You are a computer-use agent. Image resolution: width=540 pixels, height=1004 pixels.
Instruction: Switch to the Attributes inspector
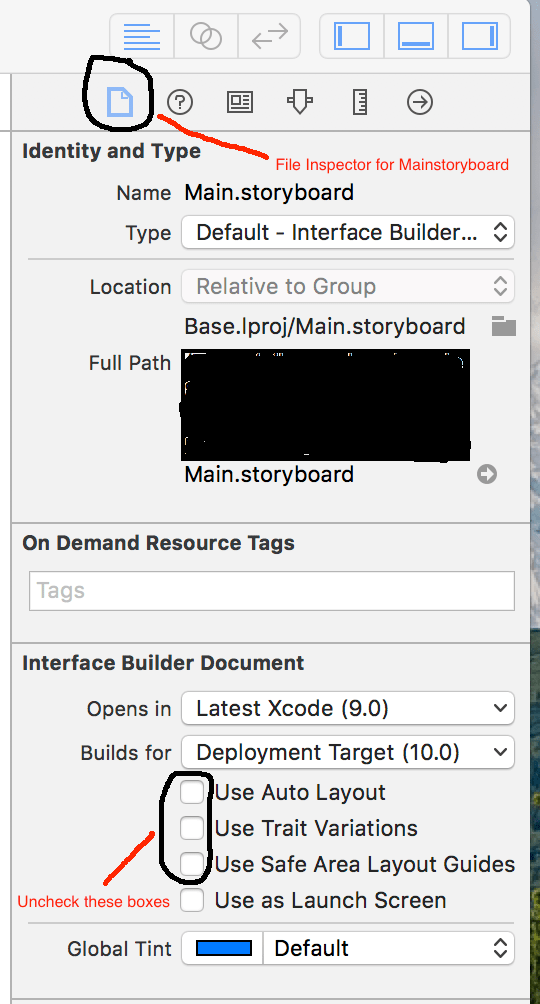point(299,102)
